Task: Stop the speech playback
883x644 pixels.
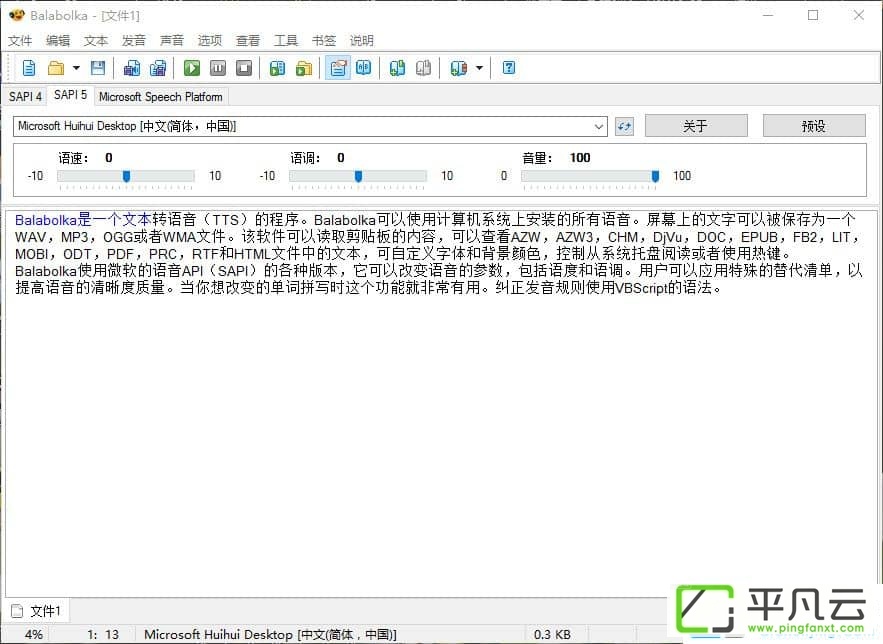Action: point(244,68)
